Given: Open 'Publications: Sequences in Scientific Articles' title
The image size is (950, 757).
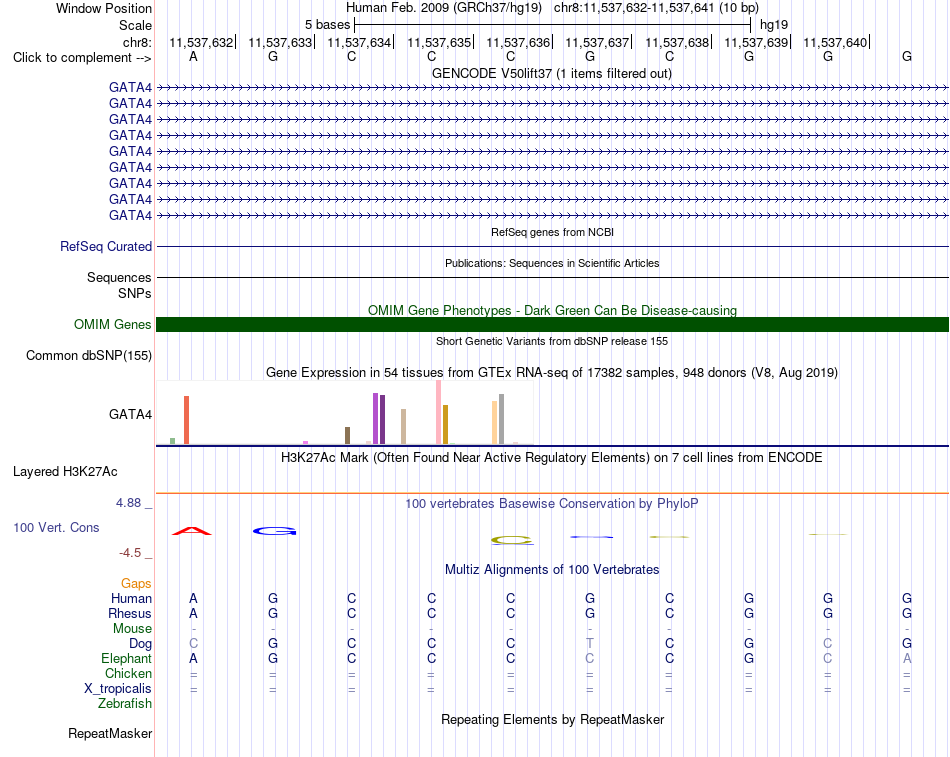Looking at the screenshot, I should click(552, 263).
